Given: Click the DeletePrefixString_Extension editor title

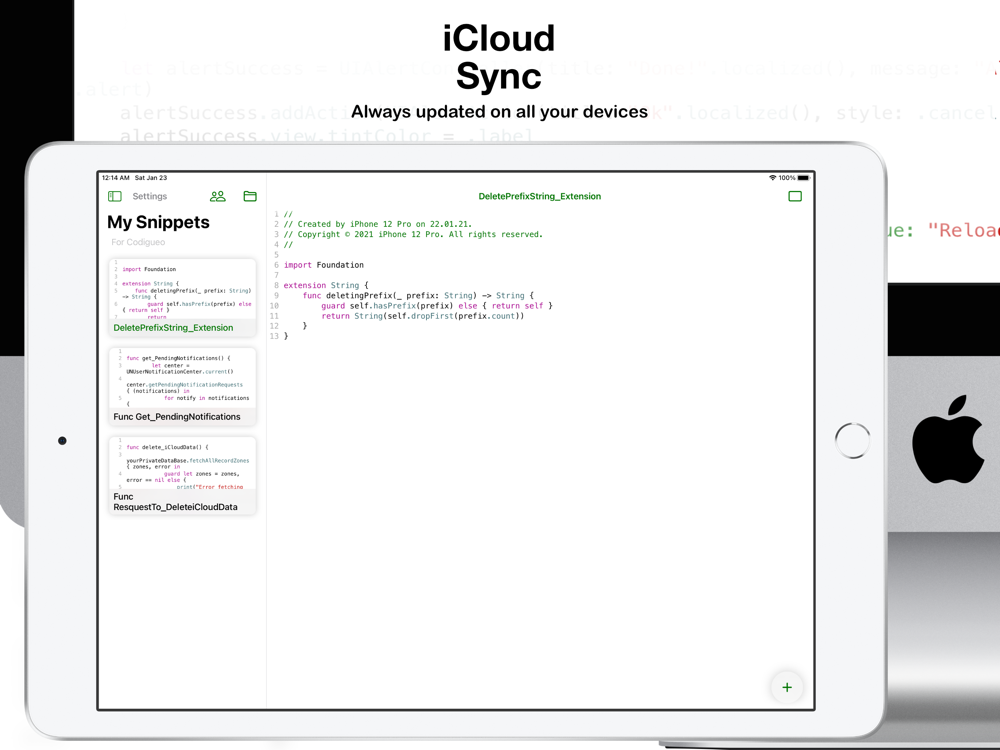Looking at the screenshot, I should click(540, 196).
